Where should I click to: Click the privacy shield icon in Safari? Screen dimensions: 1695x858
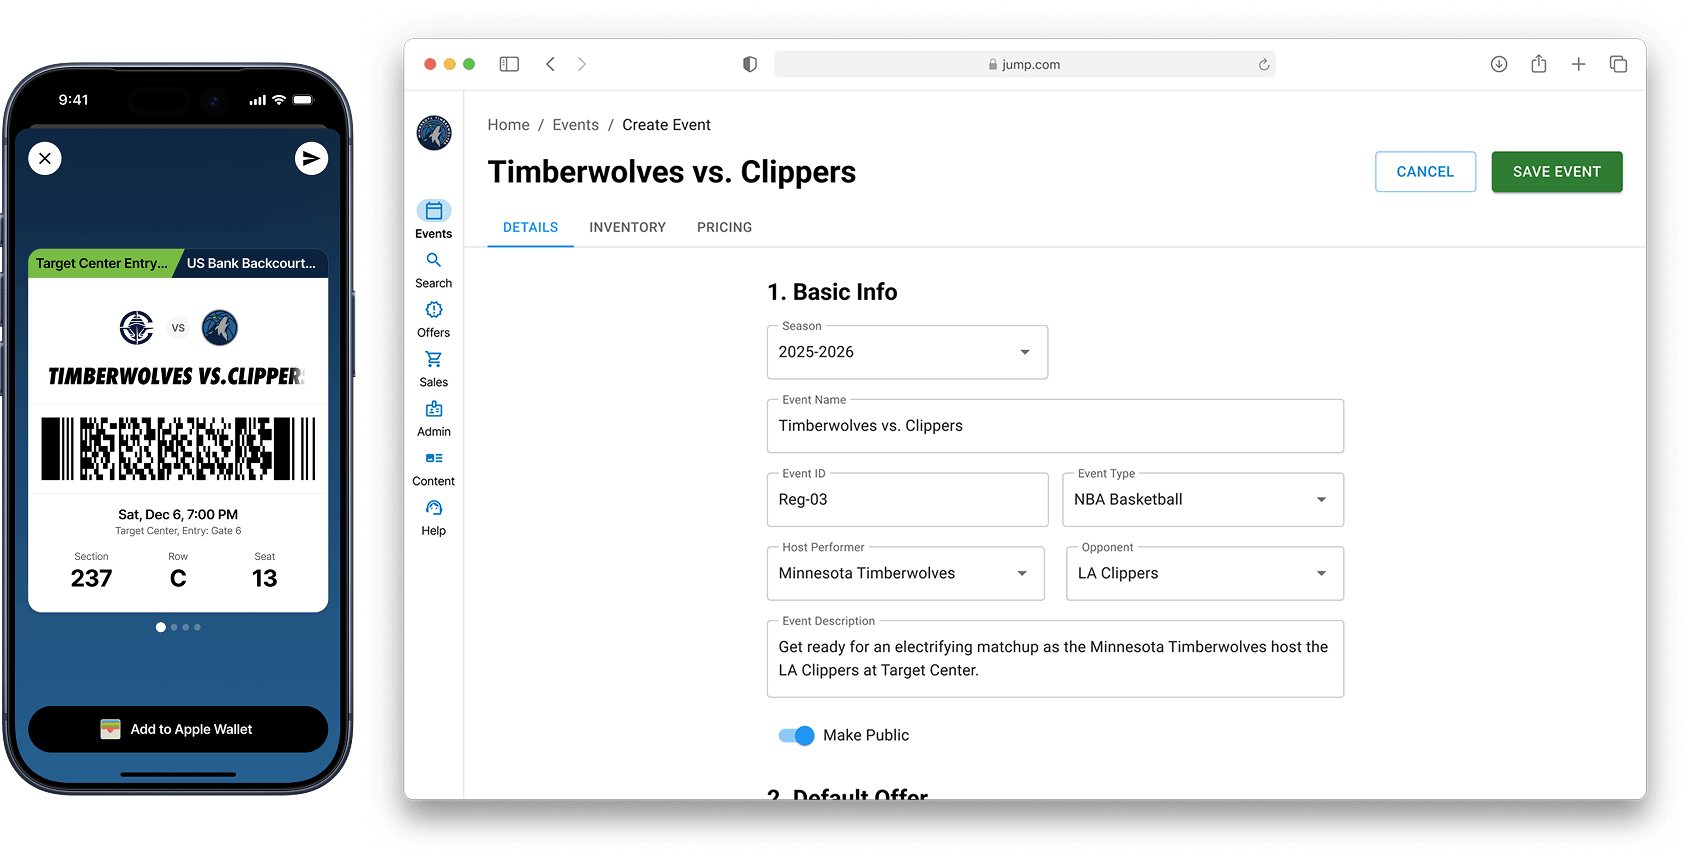[750, 64]
